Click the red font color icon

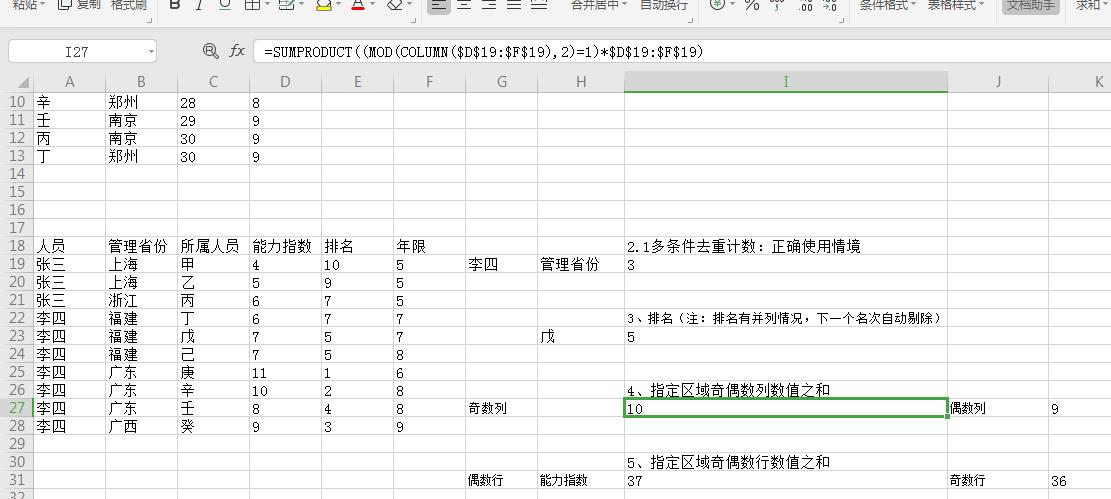358,4
